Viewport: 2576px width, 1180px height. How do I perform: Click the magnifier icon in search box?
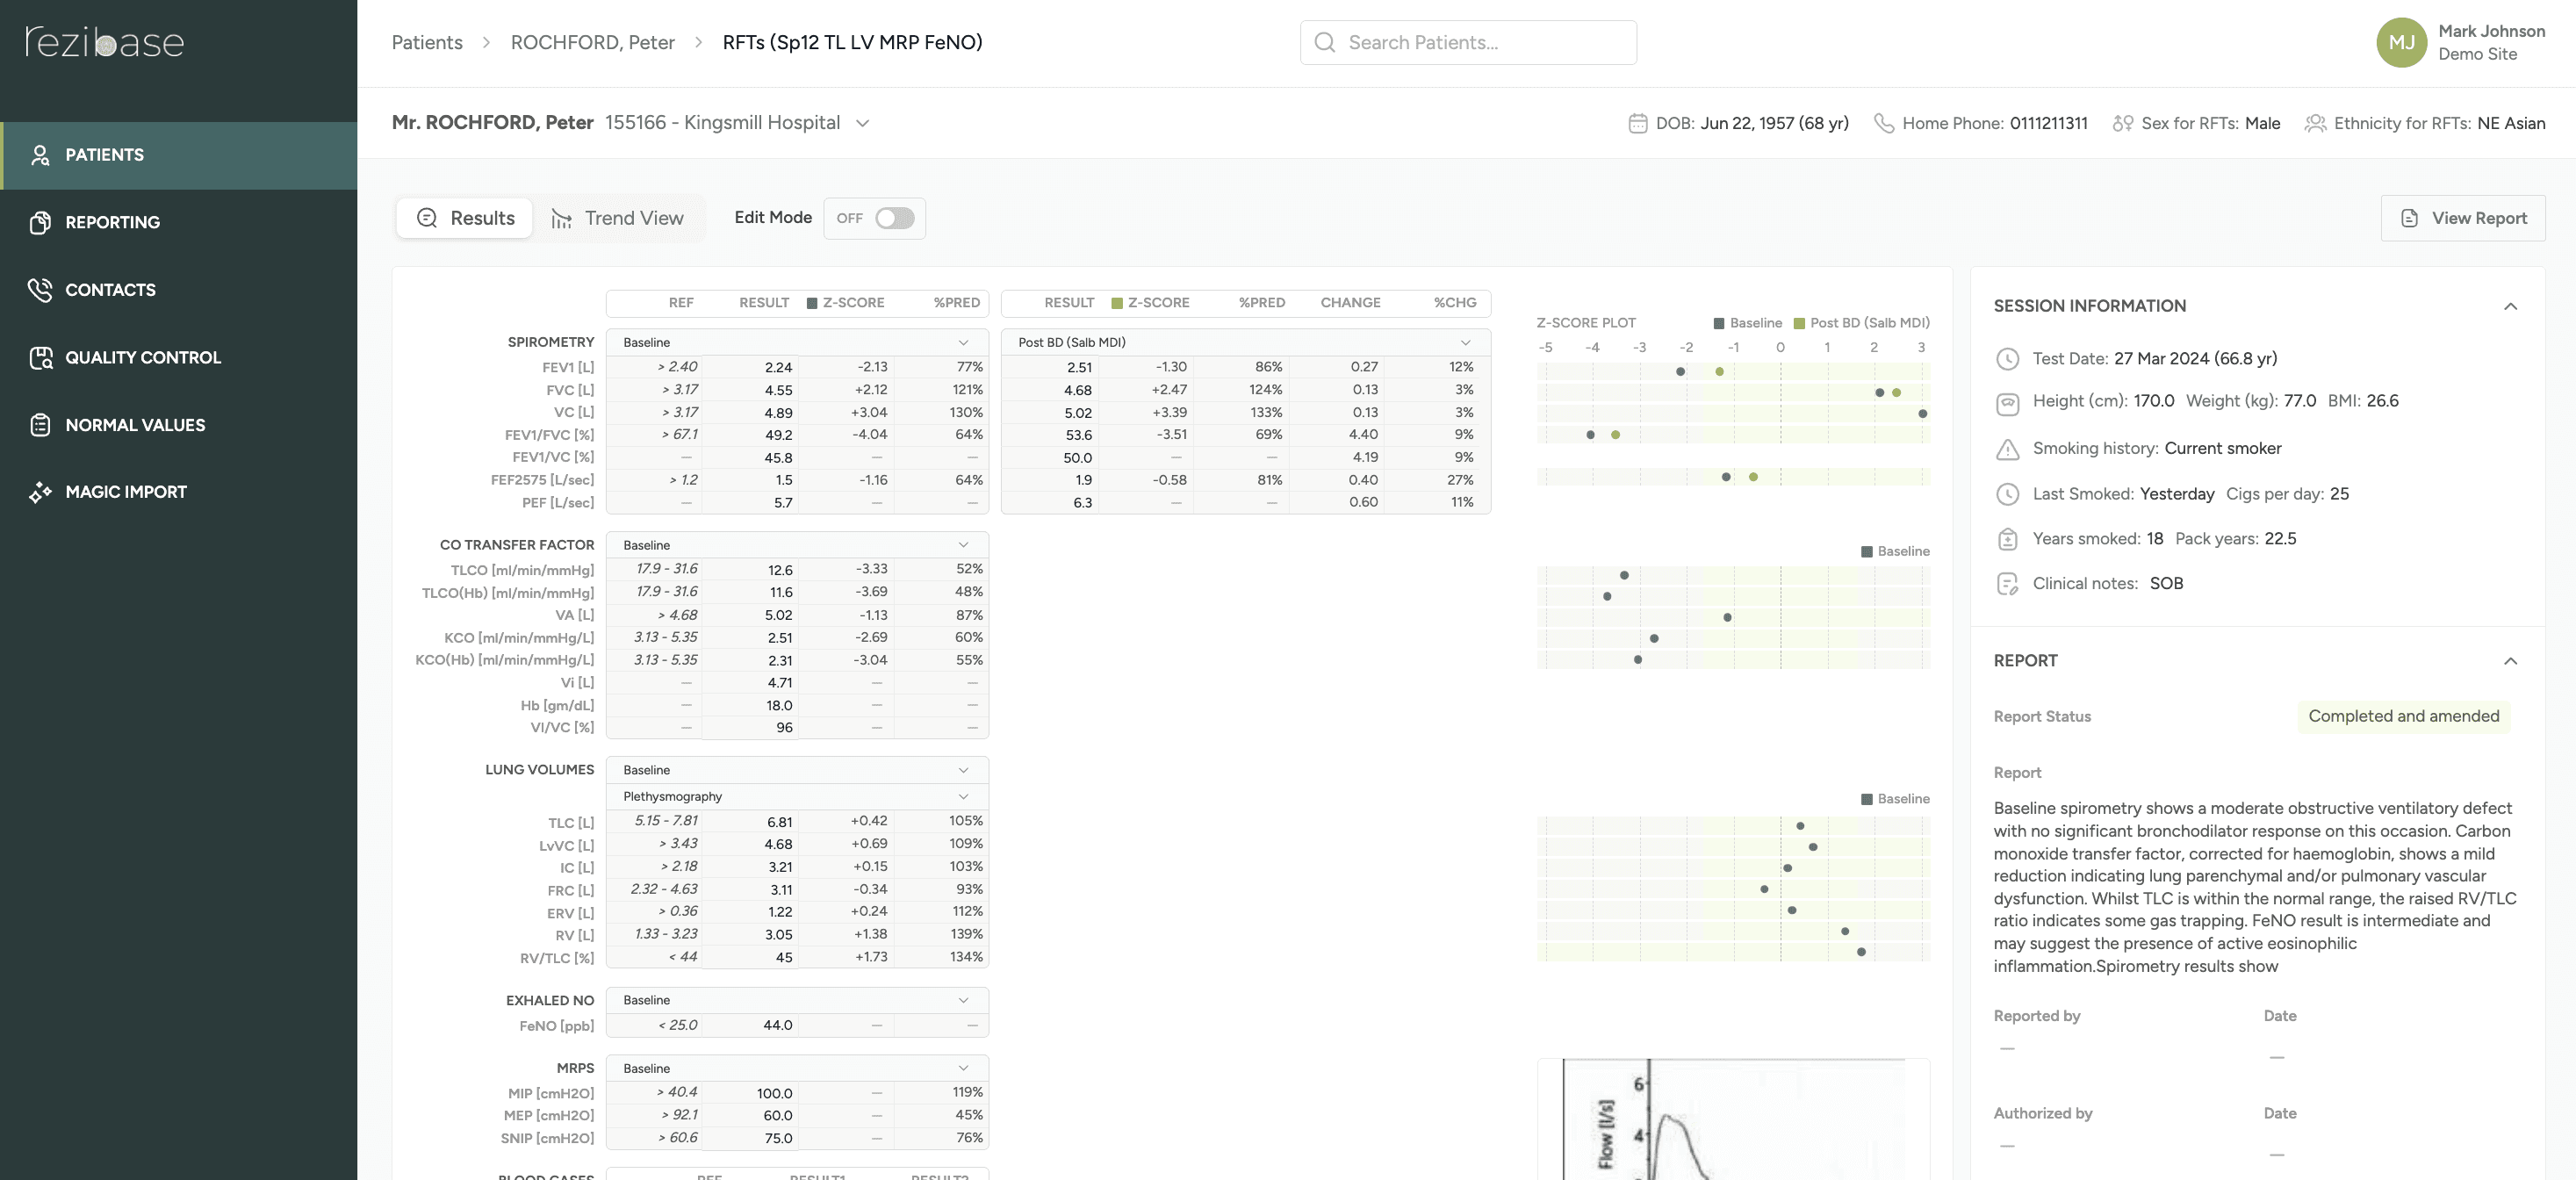(1324, 42)
